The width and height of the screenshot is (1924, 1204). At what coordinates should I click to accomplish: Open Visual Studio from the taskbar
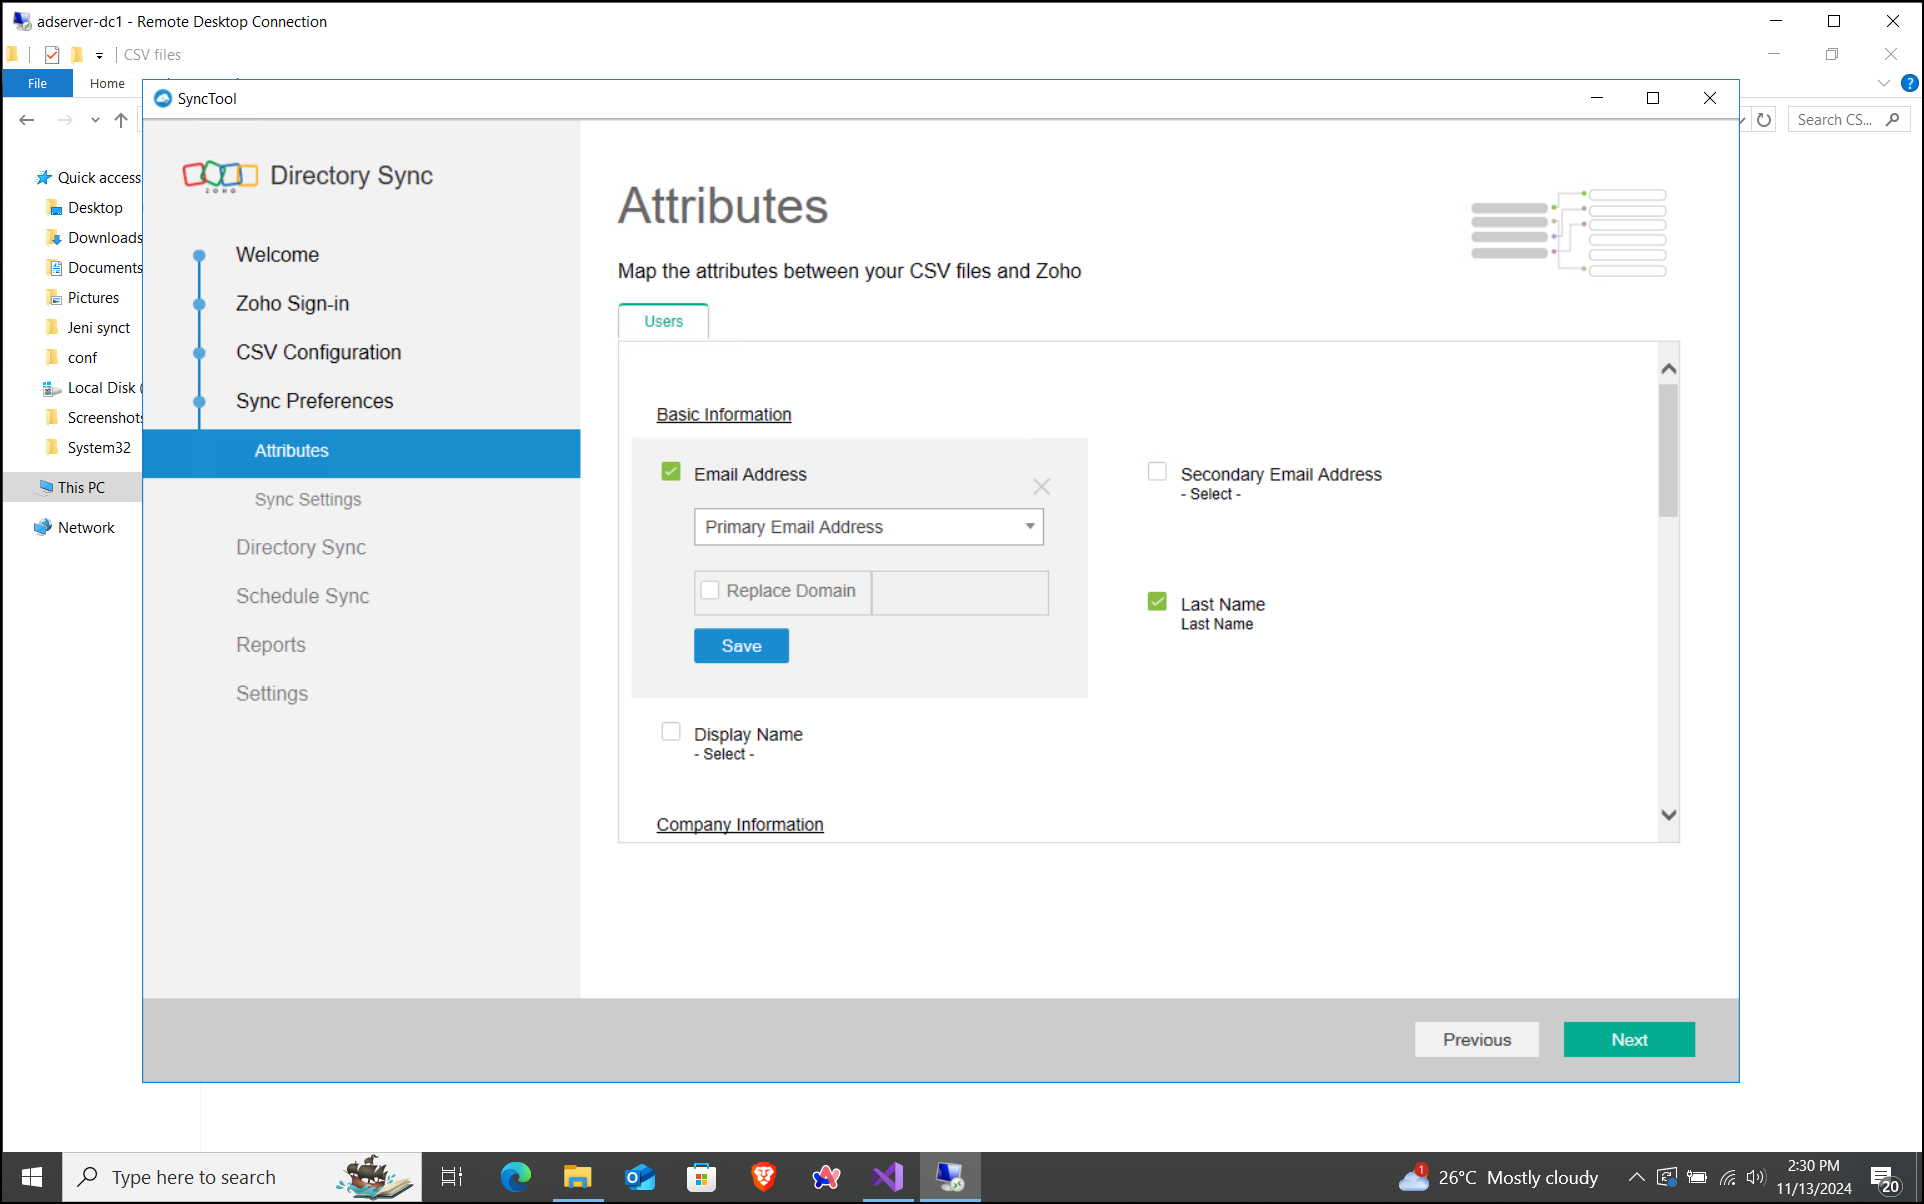[887, 1177]
